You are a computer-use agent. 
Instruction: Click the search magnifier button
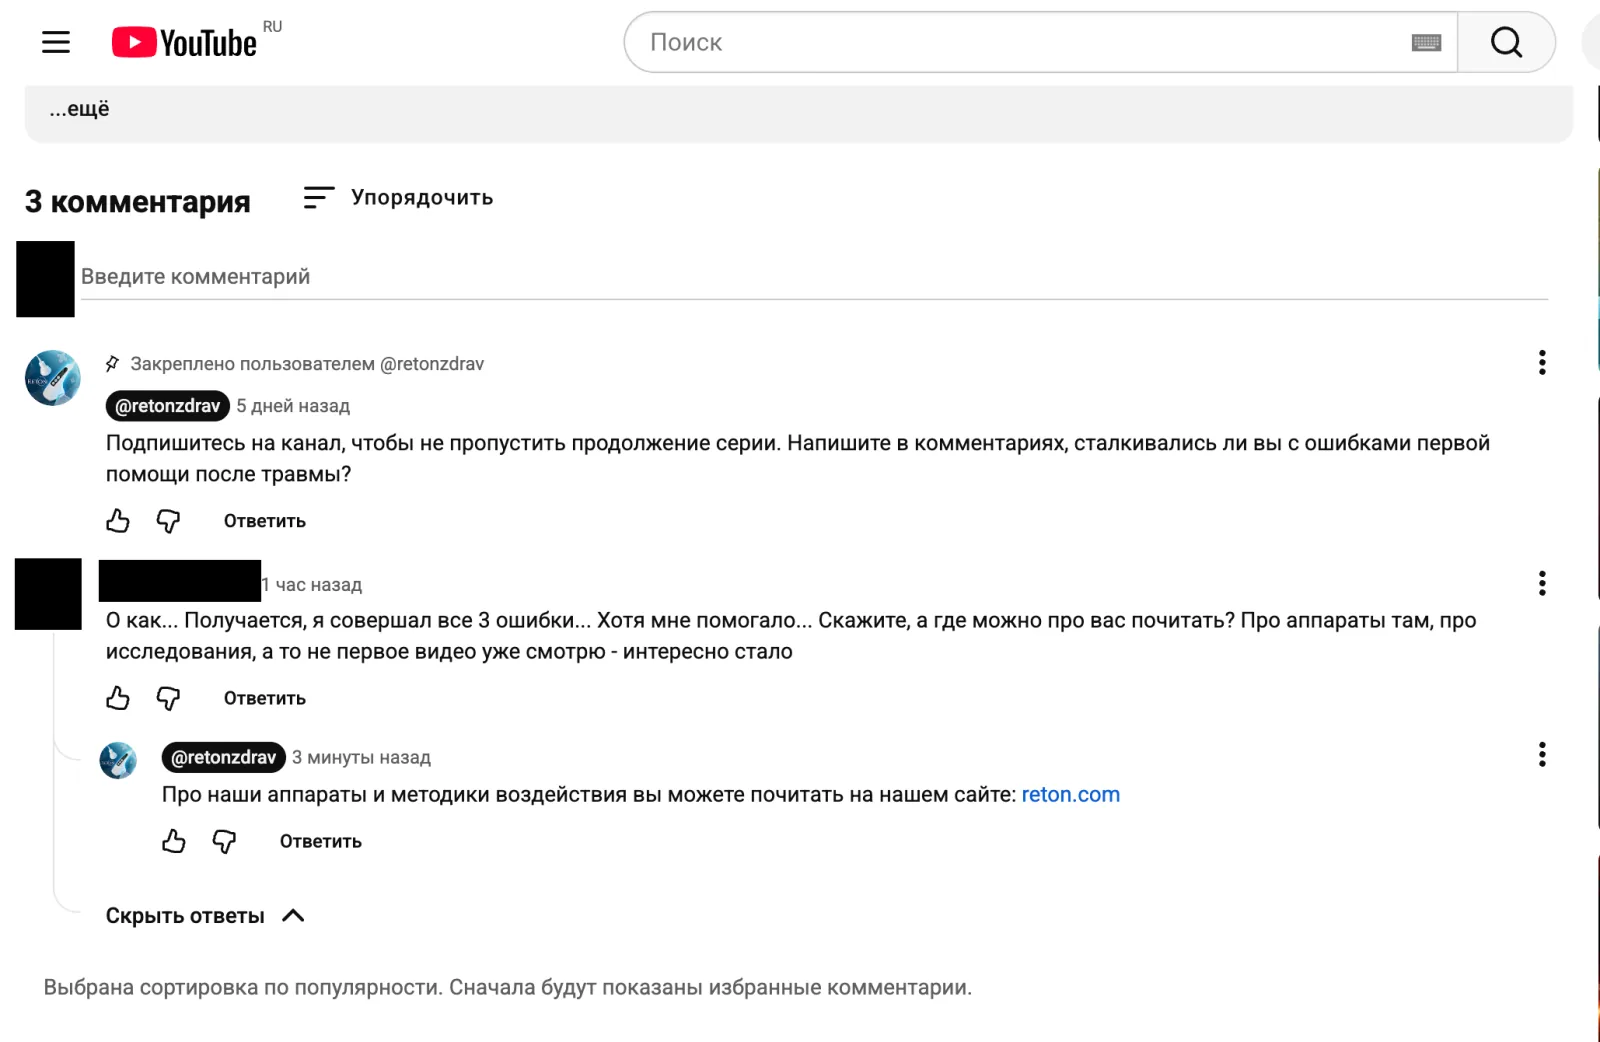click(1506, 42)
